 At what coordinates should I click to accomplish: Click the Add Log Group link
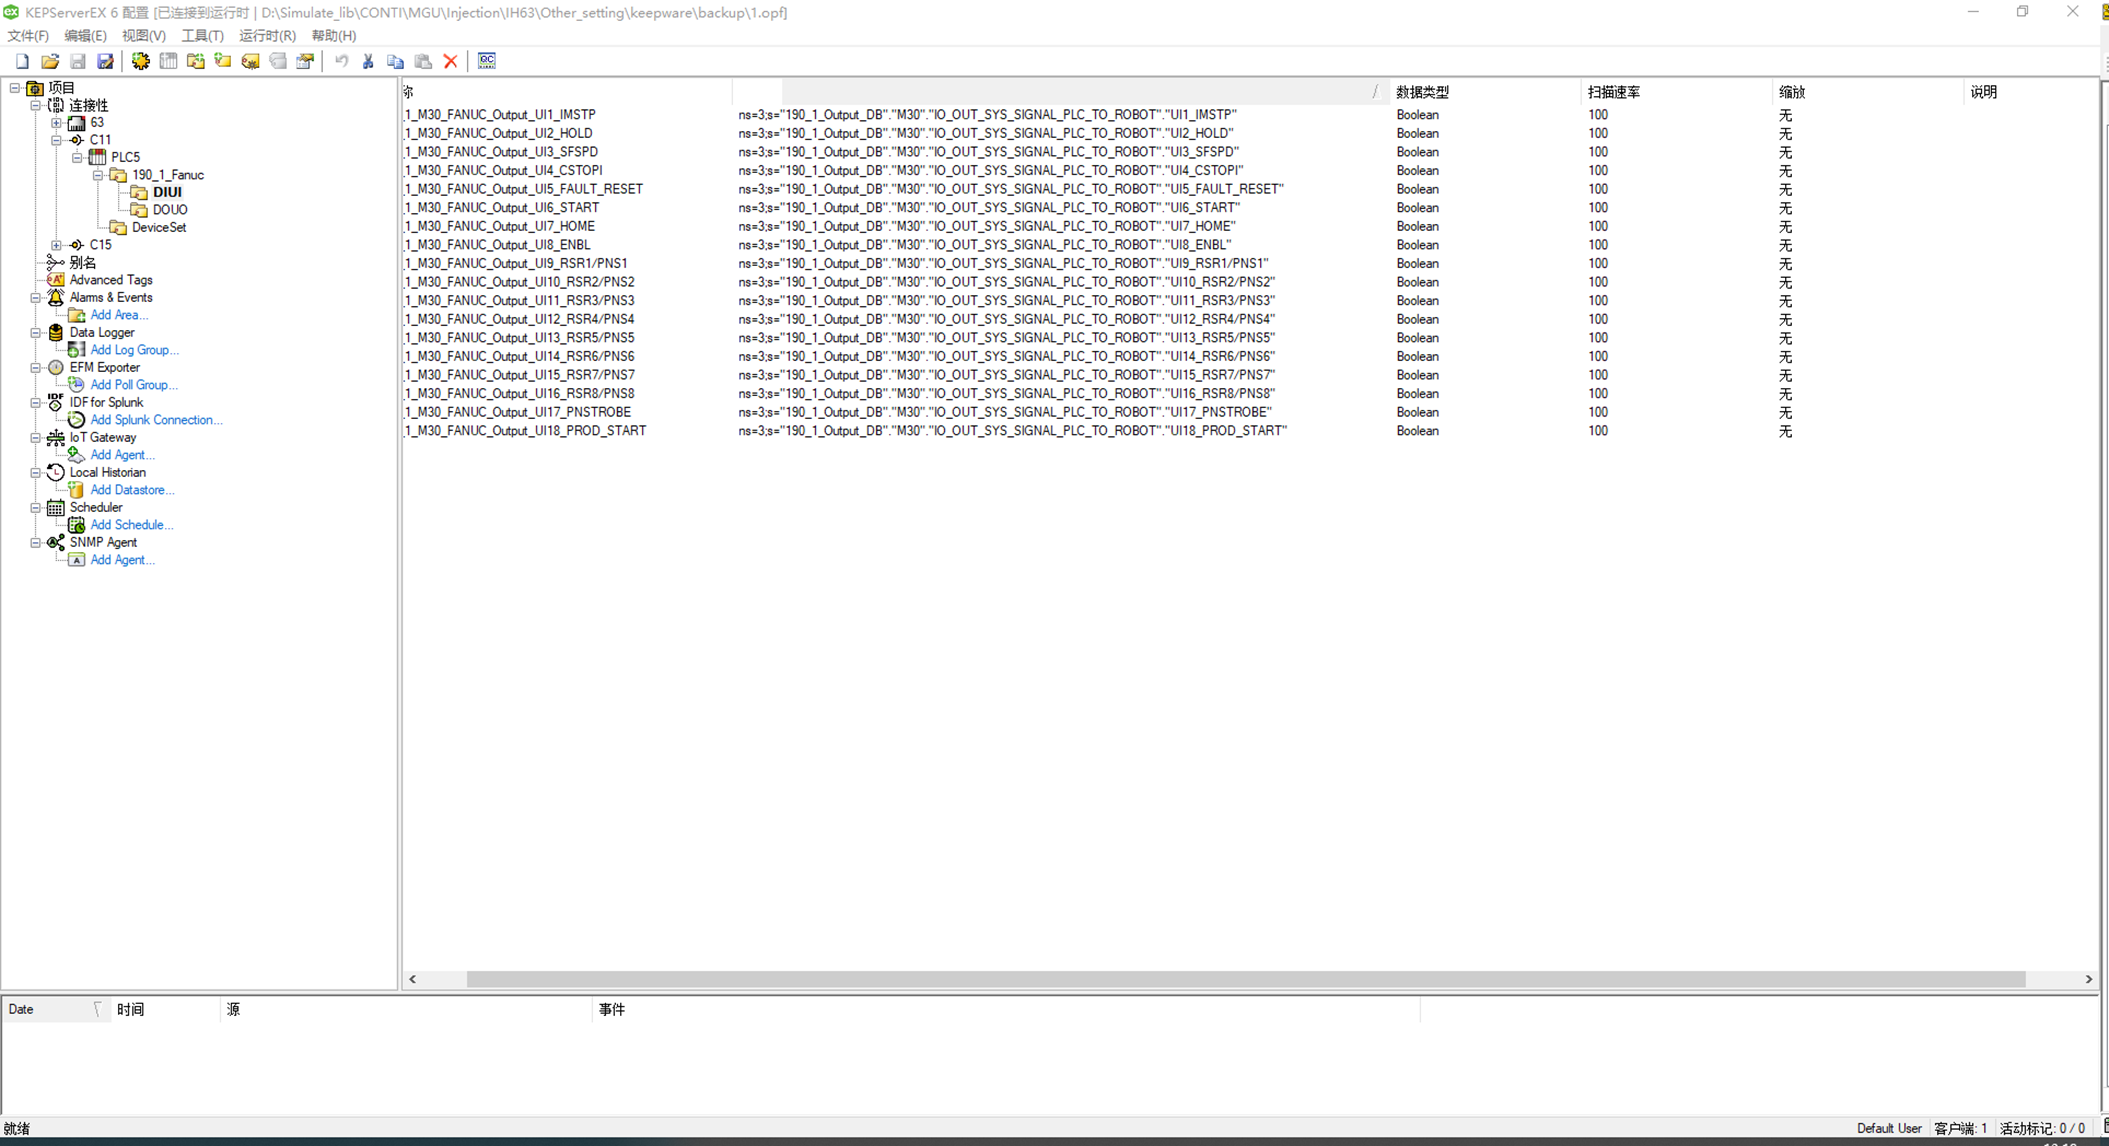[134, 350]
